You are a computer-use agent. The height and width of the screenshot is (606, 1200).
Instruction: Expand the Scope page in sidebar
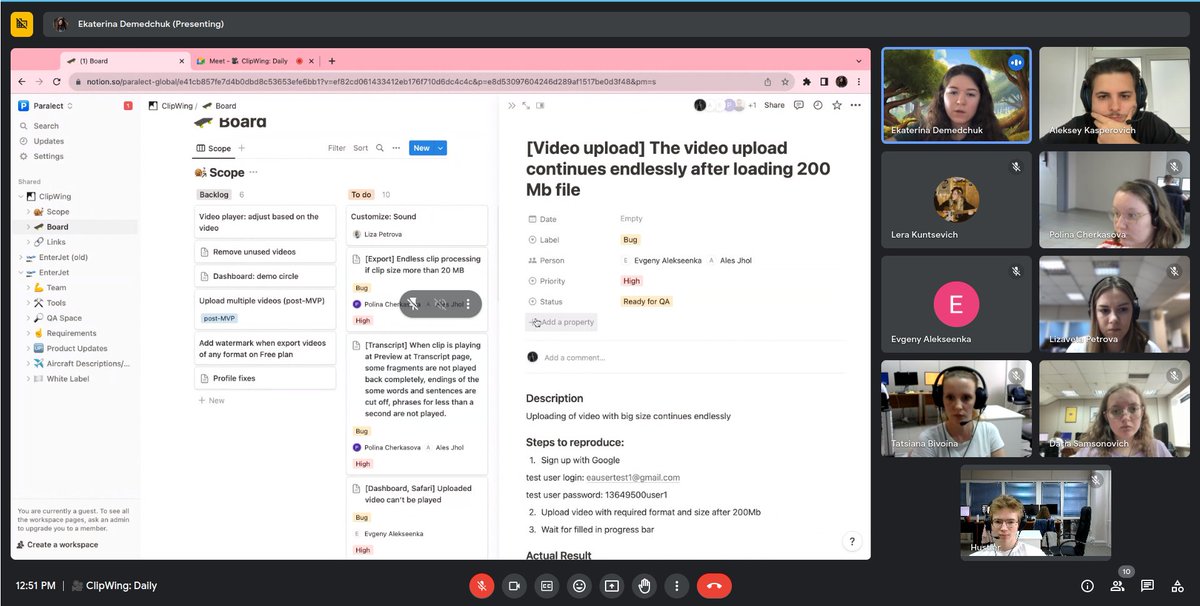(x=28, y=212)
